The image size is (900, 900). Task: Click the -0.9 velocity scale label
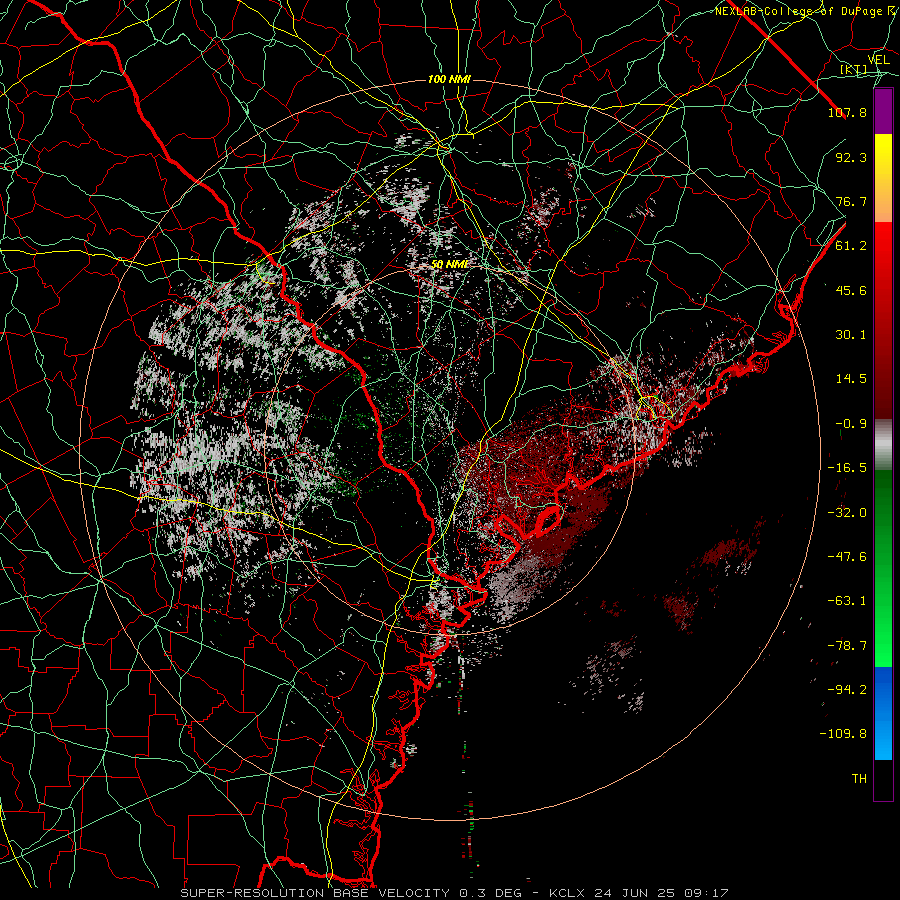851,424
